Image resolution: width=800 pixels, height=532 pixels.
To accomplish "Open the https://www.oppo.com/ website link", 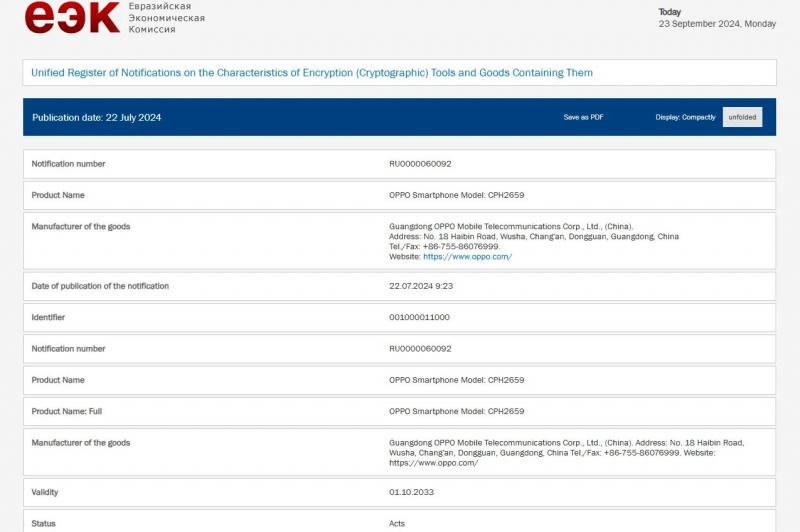I will (467, 257).
